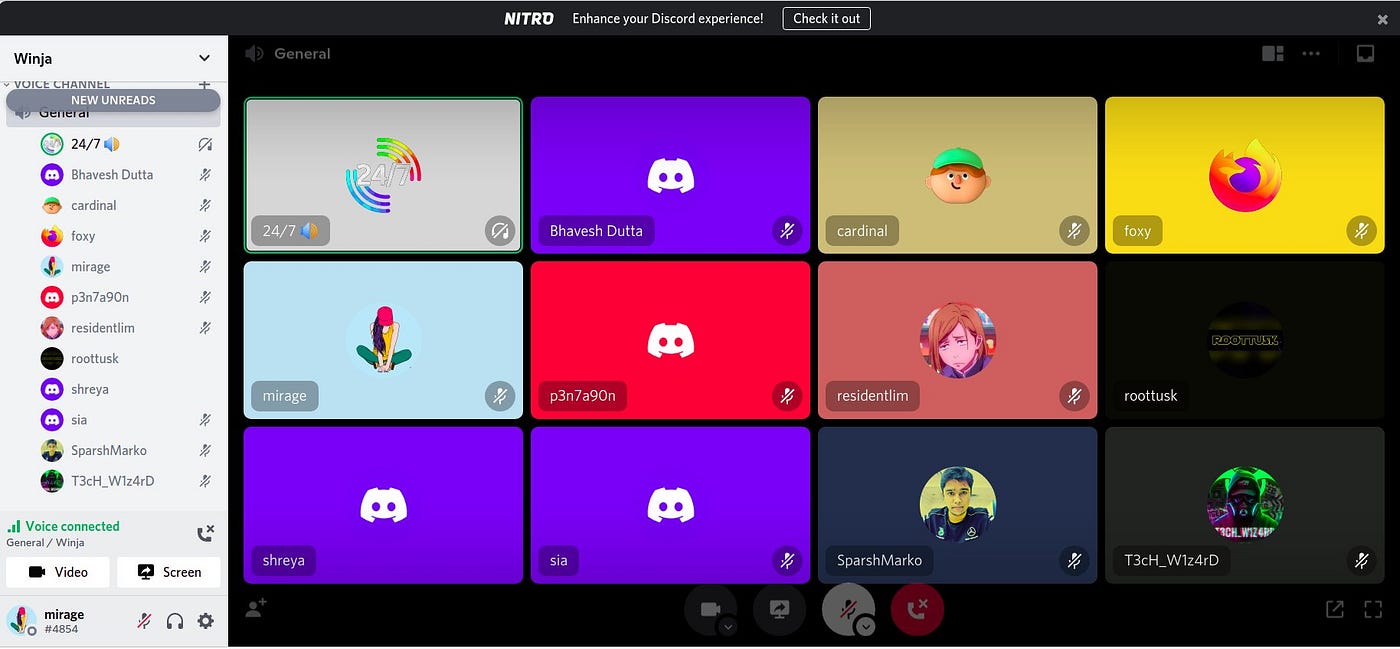This screenshot has width=1400, height=649.
Task: Open the T3cH_W1z4rD video tile
Action: point(1245,505)
